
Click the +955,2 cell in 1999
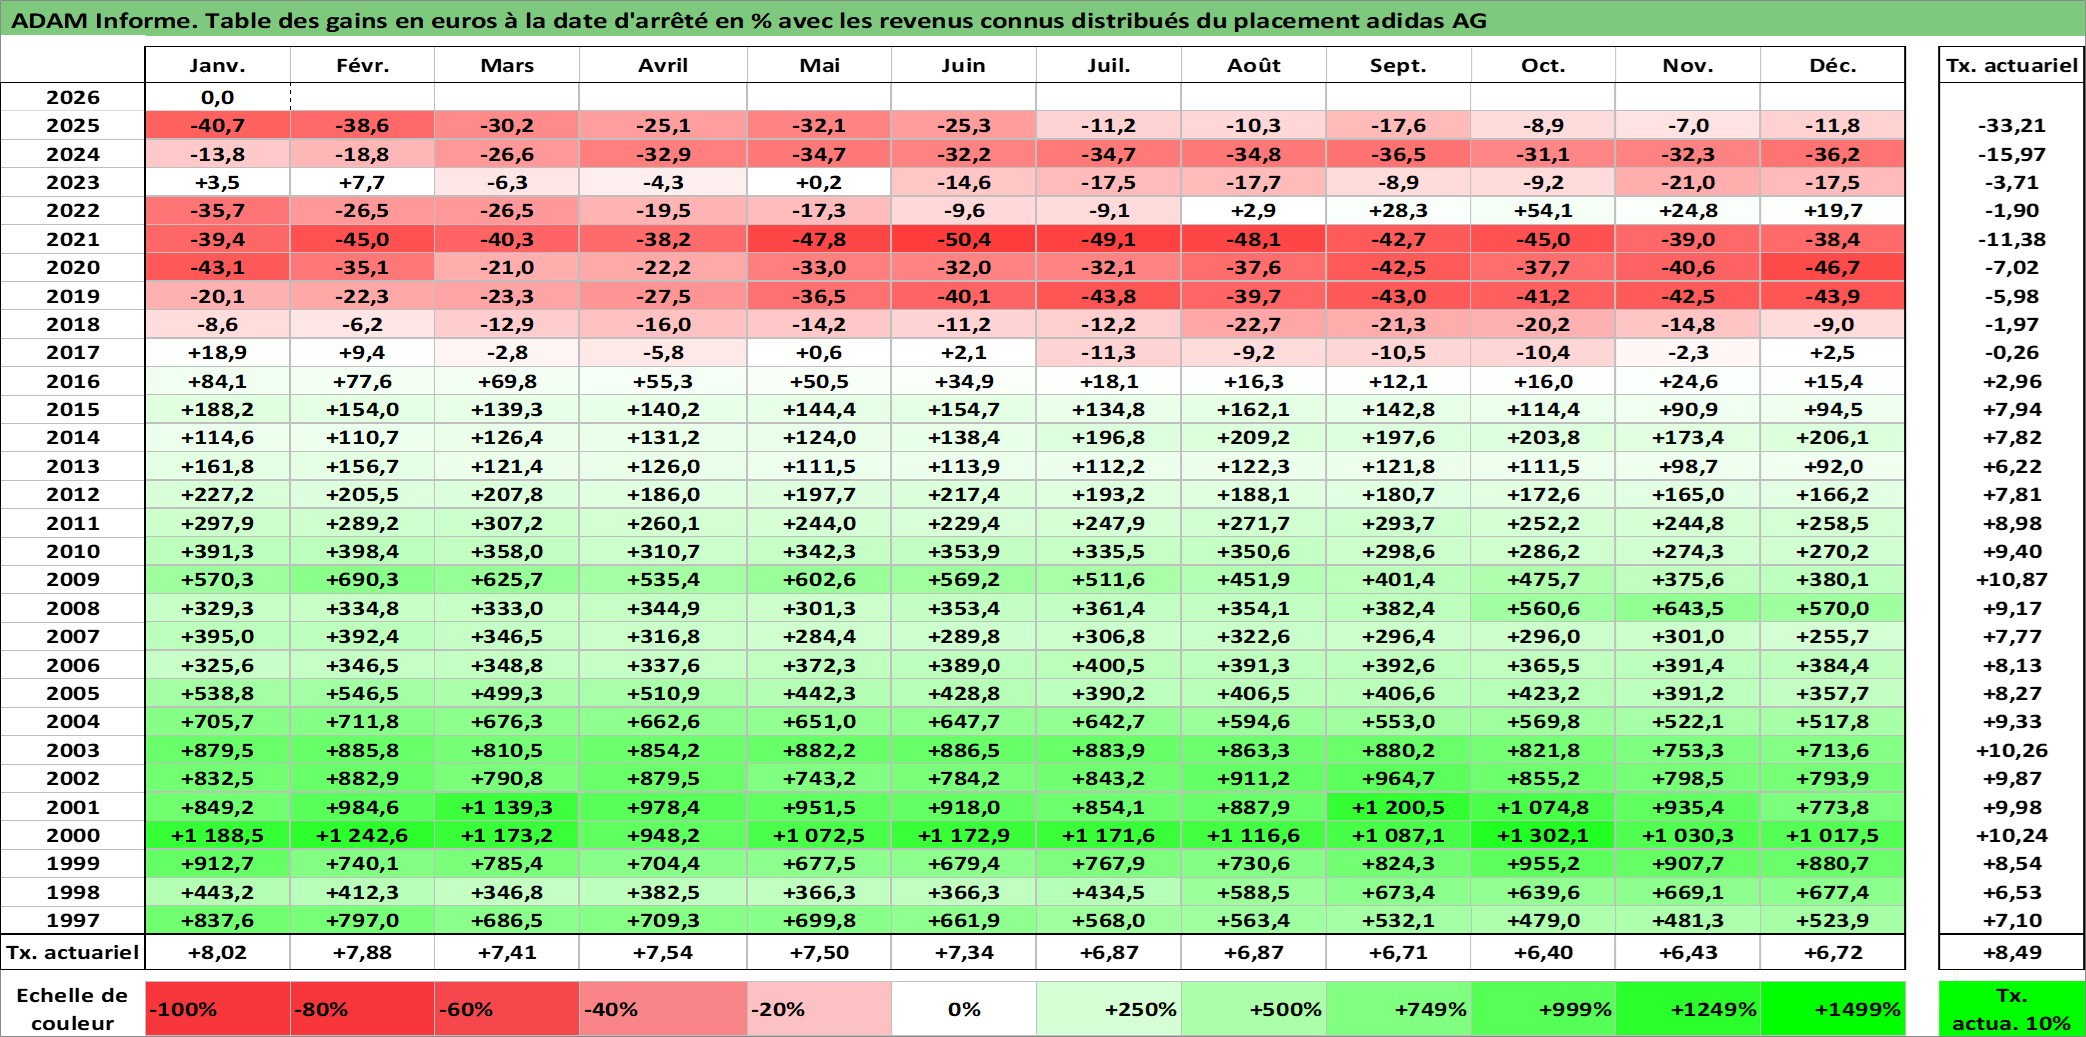[1543, 863]
